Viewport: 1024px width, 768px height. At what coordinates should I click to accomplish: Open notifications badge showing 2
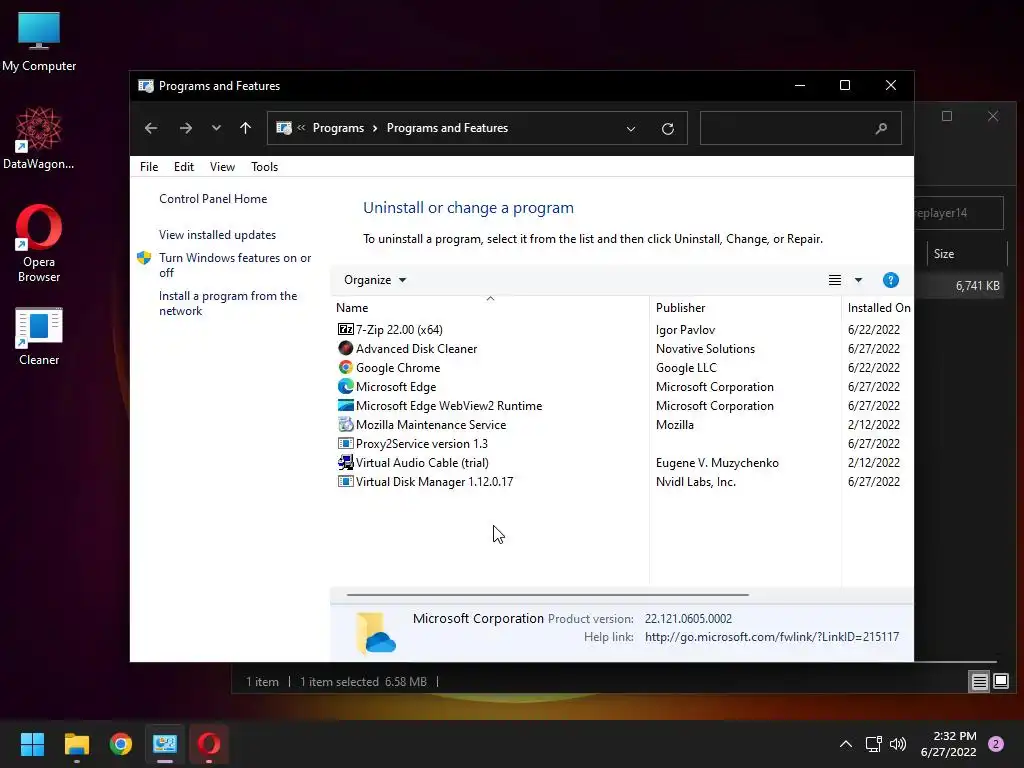tap(996, 744)
